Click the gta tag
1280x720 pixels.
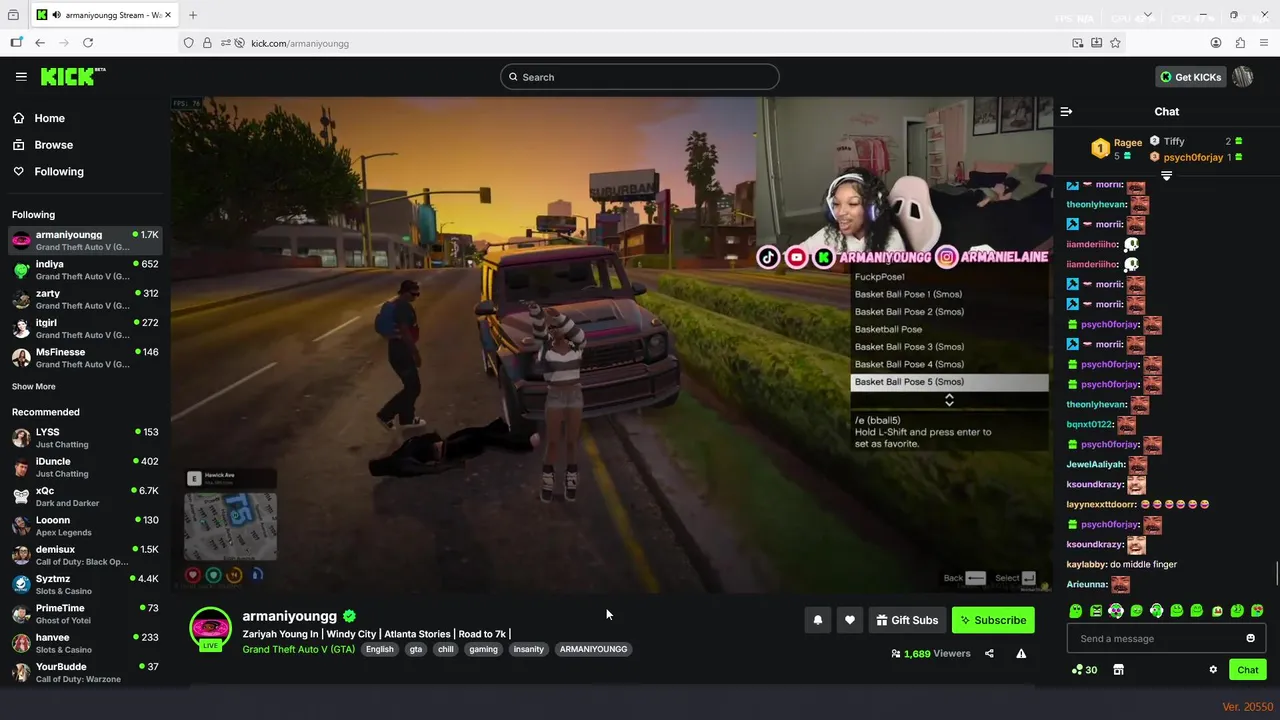(x=416, y=649)
